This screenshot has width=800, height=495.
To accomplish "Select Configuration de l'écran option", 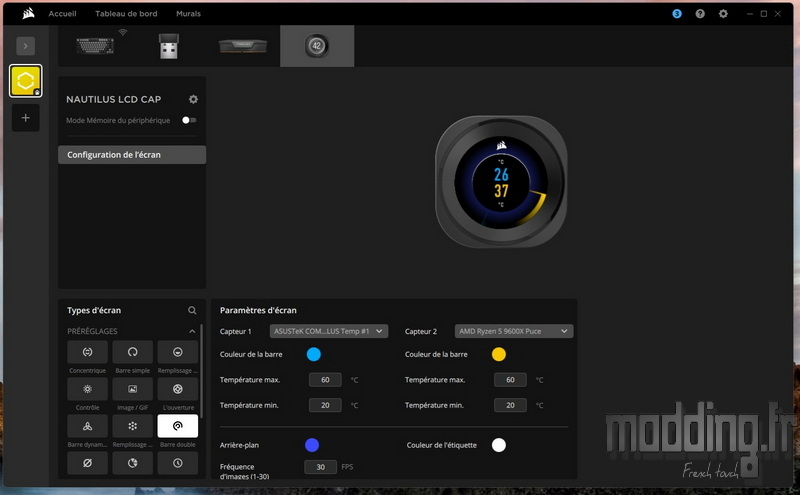I will point(132,155).
